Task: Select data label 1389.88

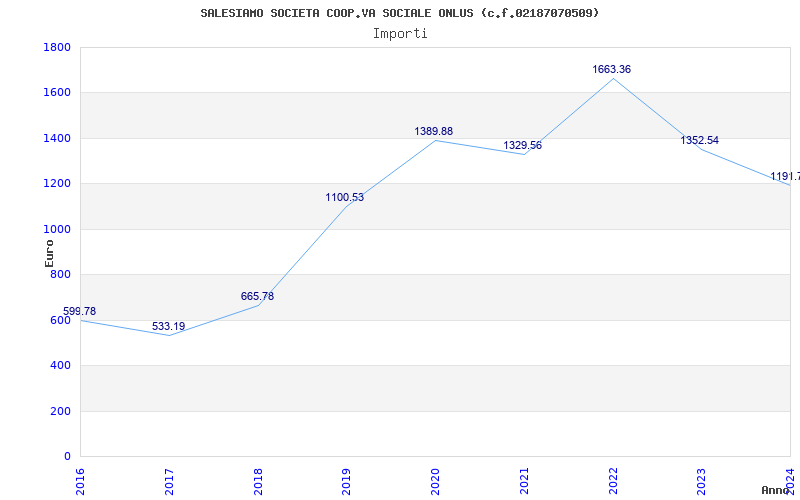Action: [434, 132]
